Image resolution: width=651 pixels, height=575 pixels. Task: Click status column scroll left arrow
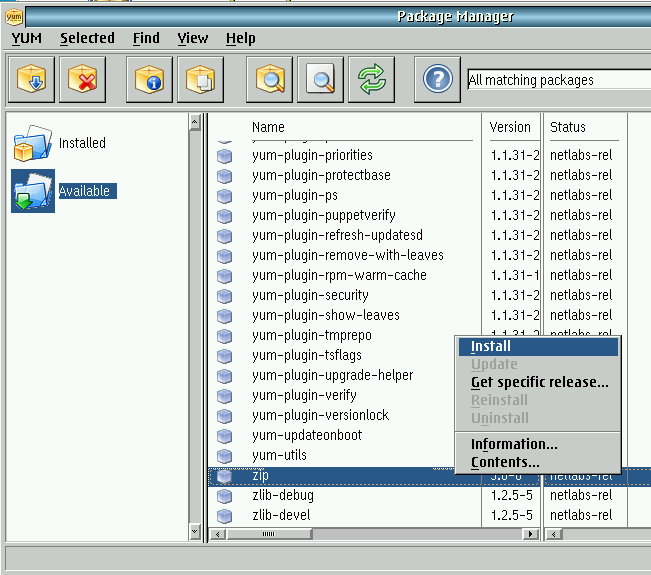pyautogui.click(x=553, y=534)
